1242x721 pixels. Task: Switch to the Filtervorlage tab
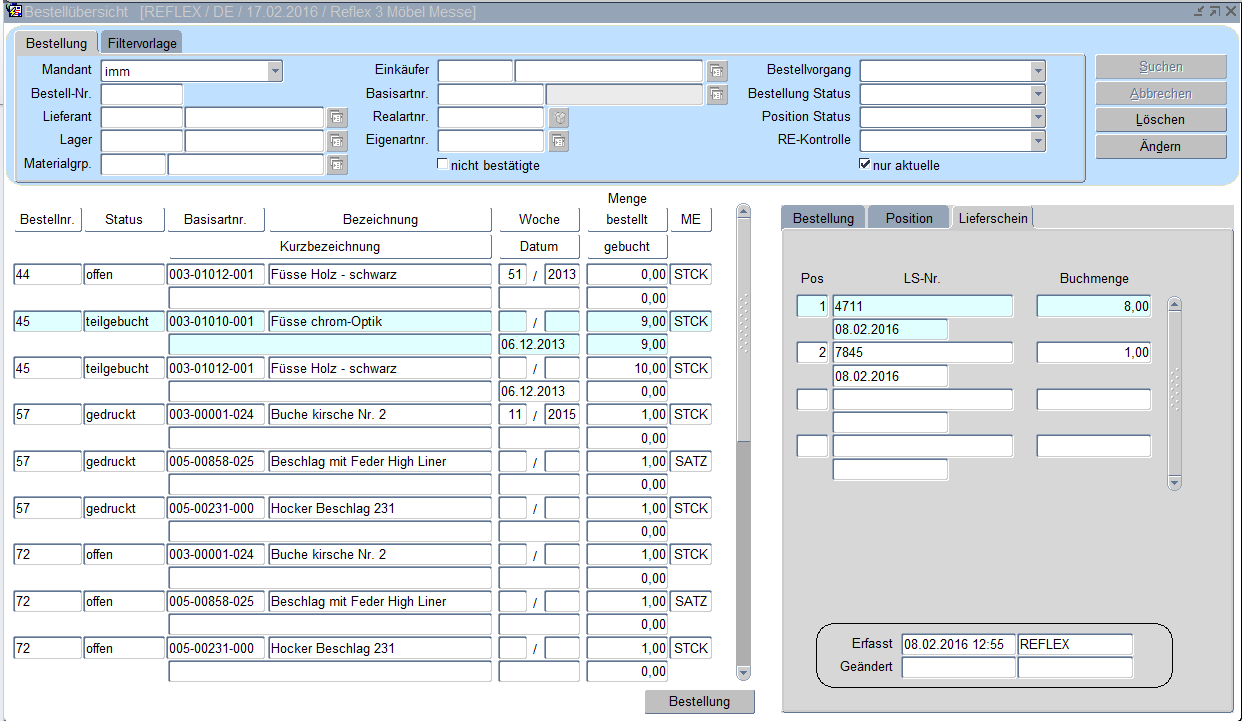(x=142, y=44)
